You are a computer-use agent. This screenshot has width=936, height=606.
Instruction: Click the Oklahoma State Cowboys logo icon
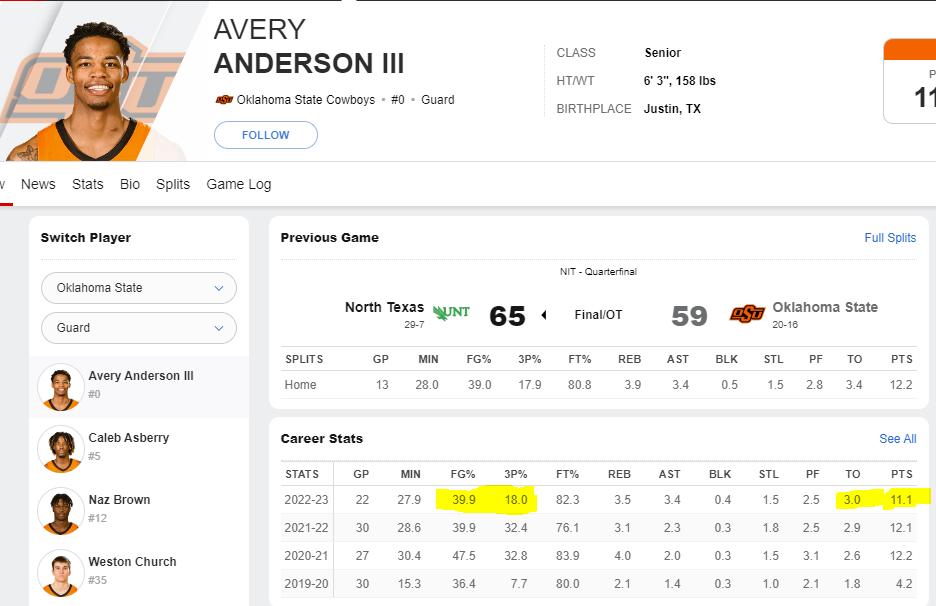point(224,100)
